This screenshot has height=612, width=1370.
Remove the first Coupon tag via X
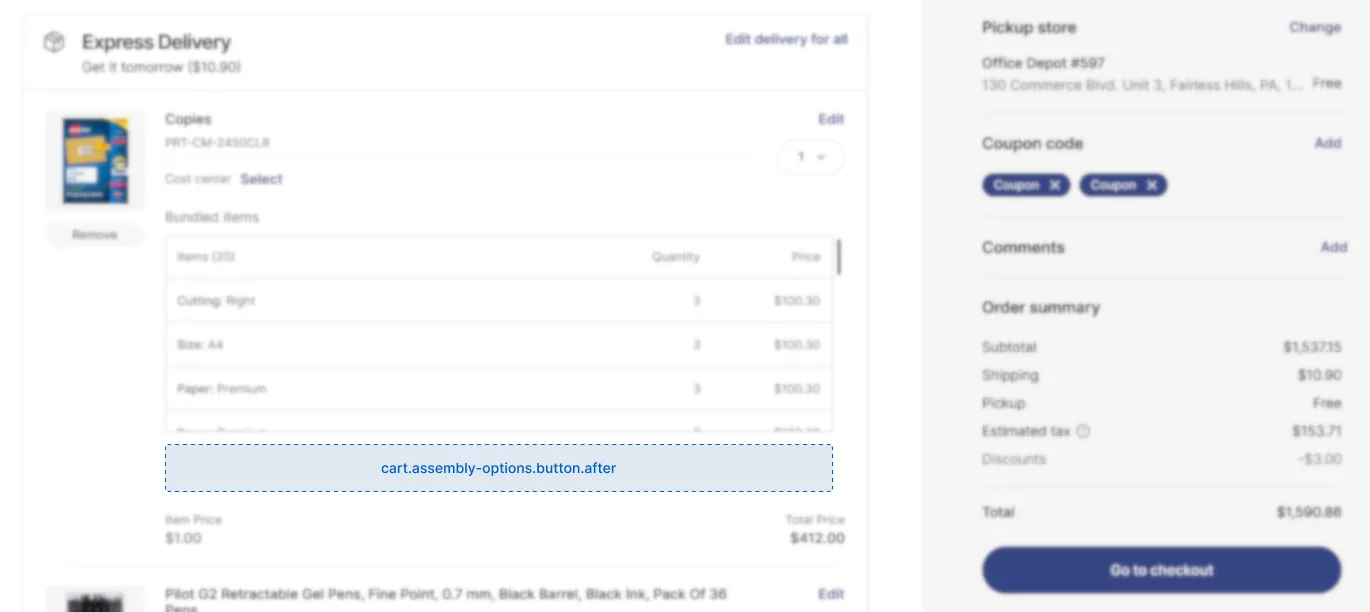[1055, 185]
